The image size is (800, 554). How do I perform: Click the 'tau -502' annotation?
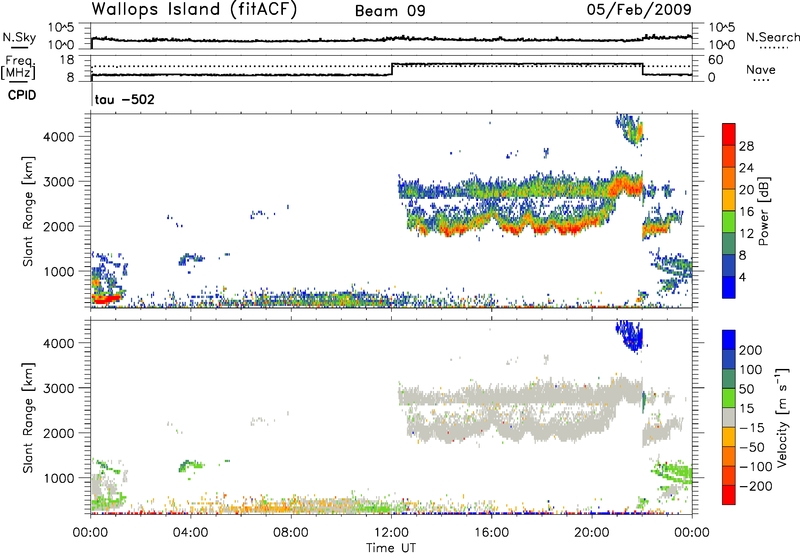tap(124, 99)
